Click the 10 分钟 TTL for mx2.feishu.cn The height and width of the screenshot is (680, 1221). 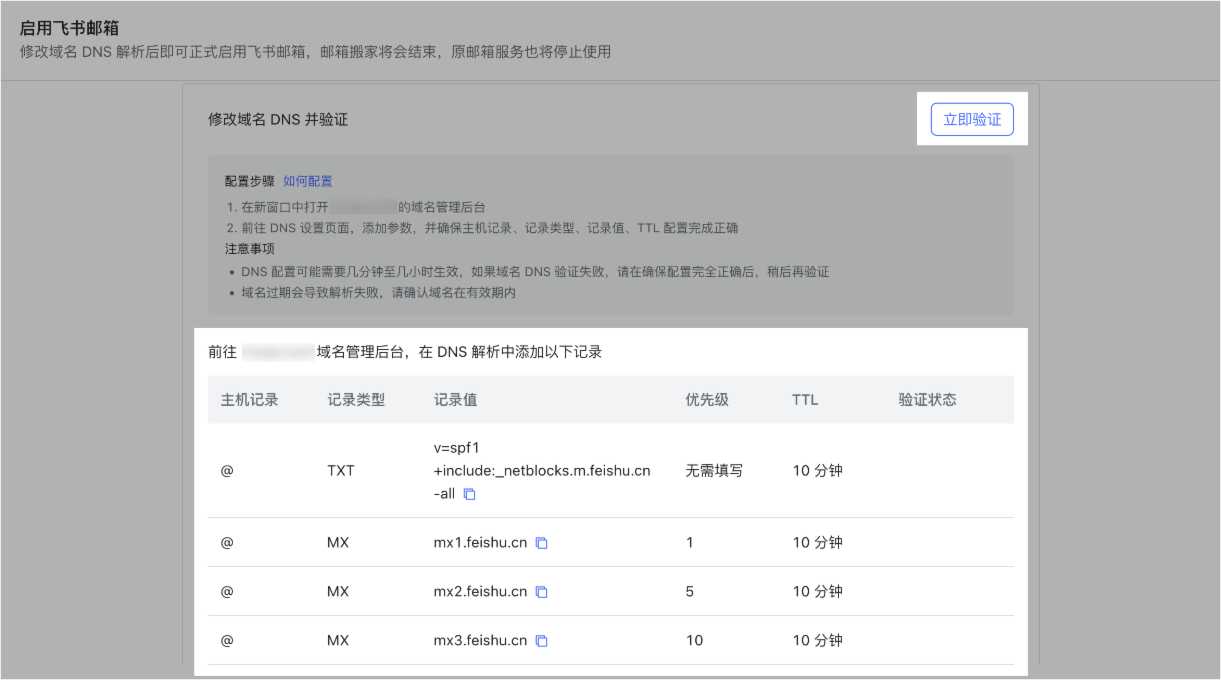click(818, 592)
